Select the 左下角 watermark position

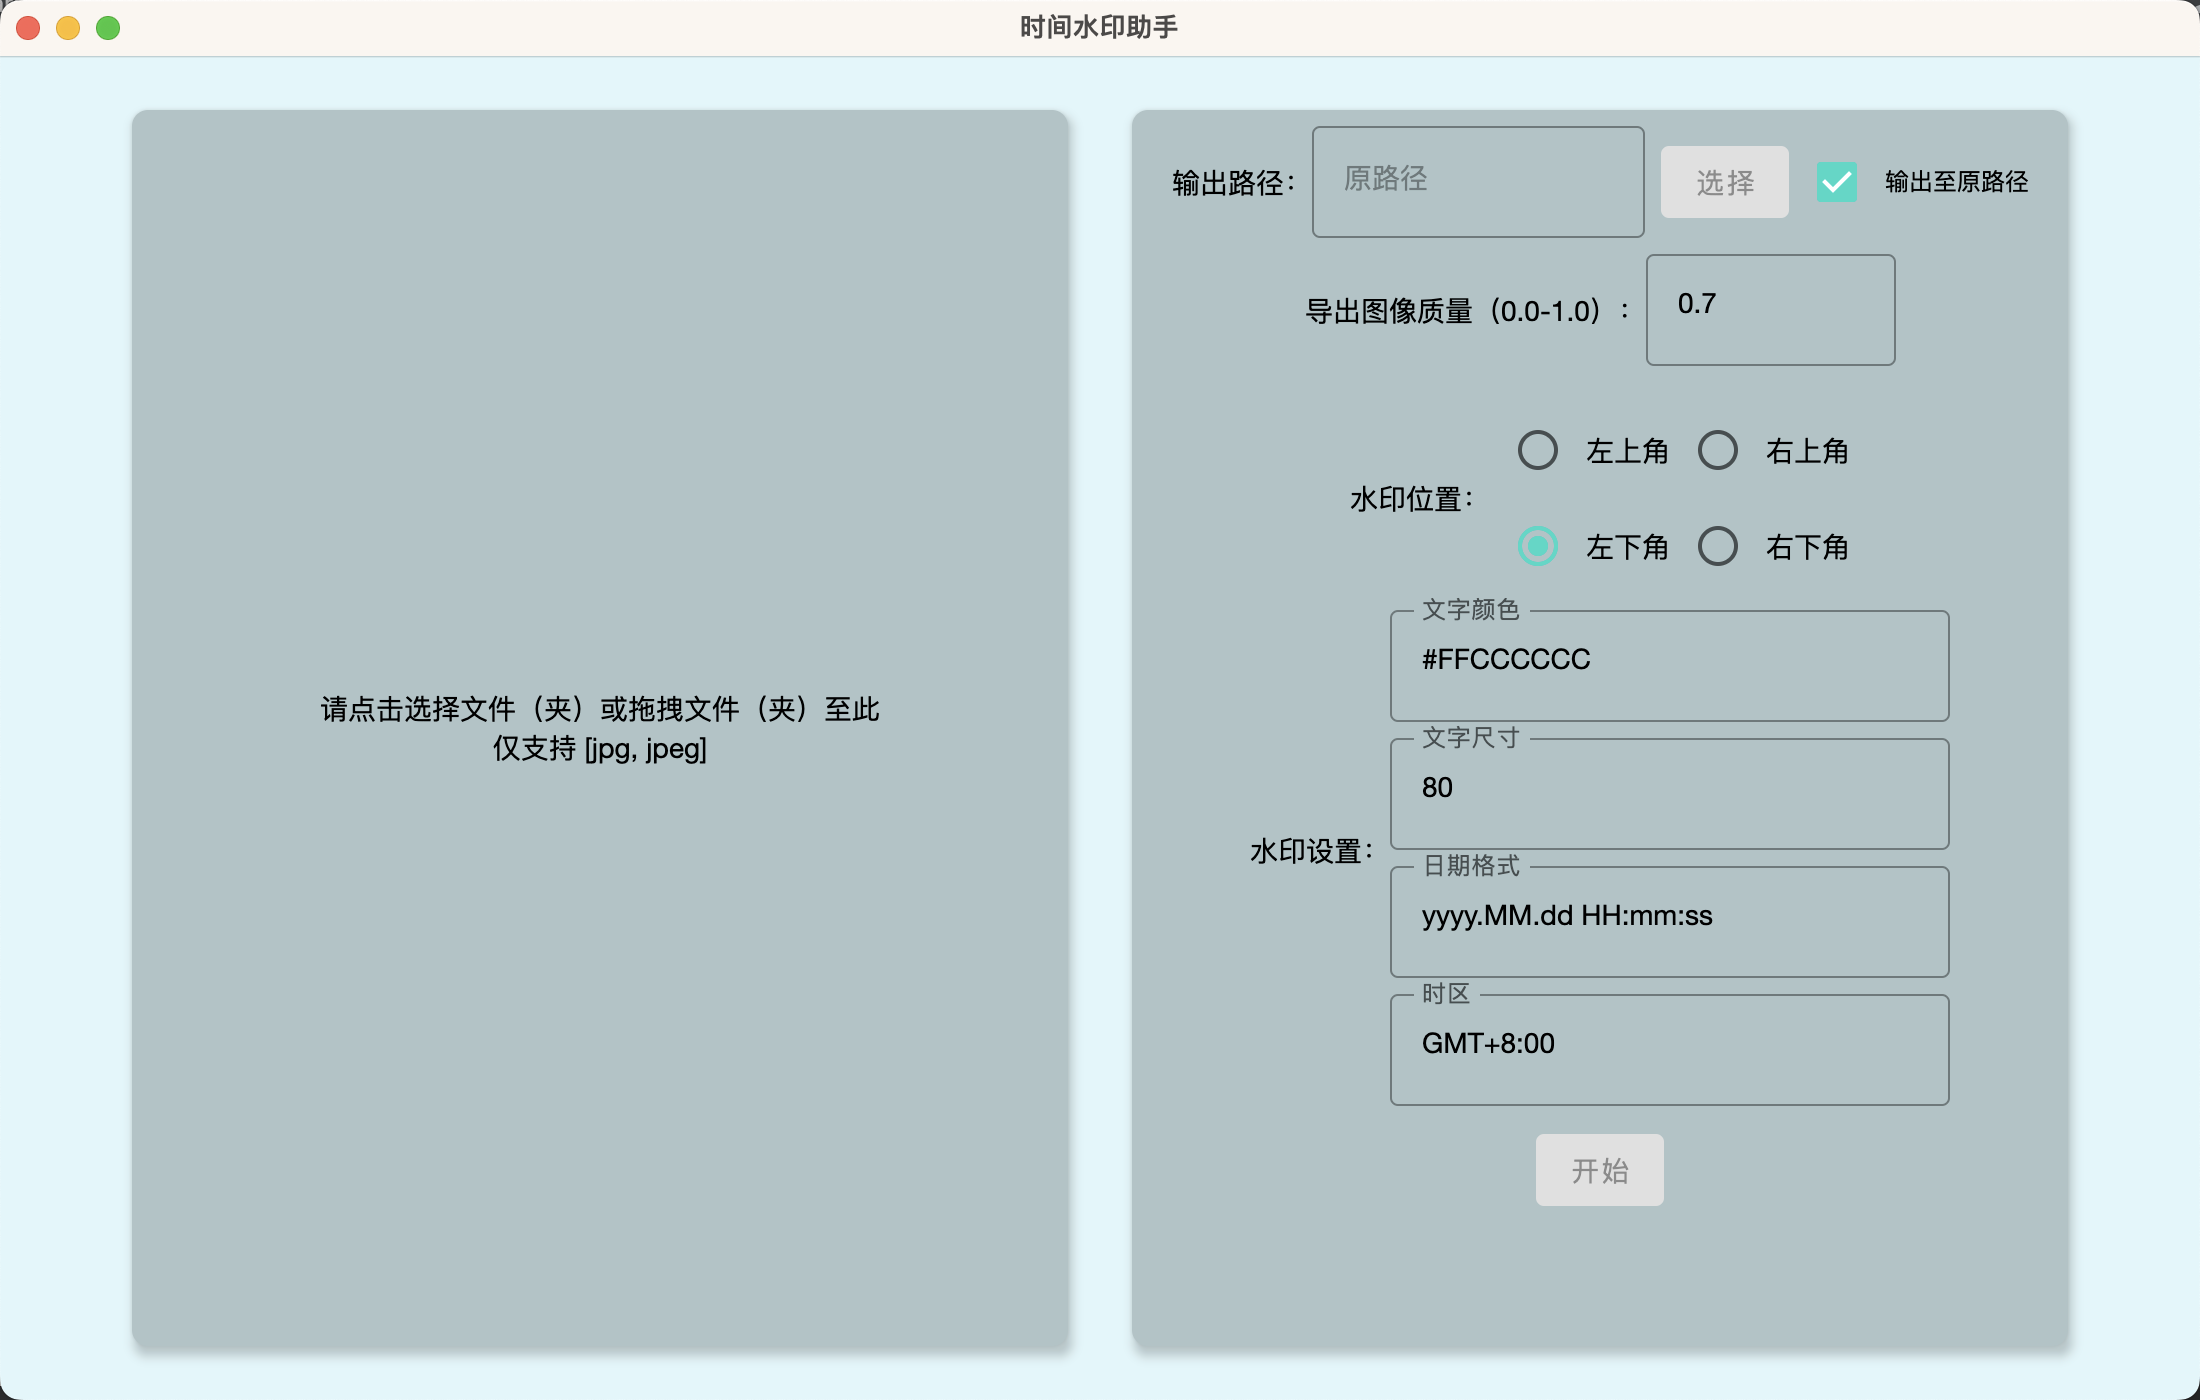[x=1538, y=546]
